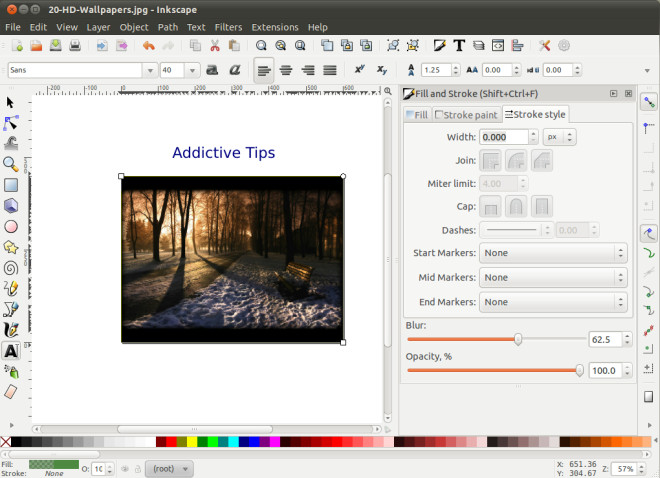Viewport: 660px width, 478px height.
Task: Expand text toolbar overflow arrow
Action: [x=647, y=71]
